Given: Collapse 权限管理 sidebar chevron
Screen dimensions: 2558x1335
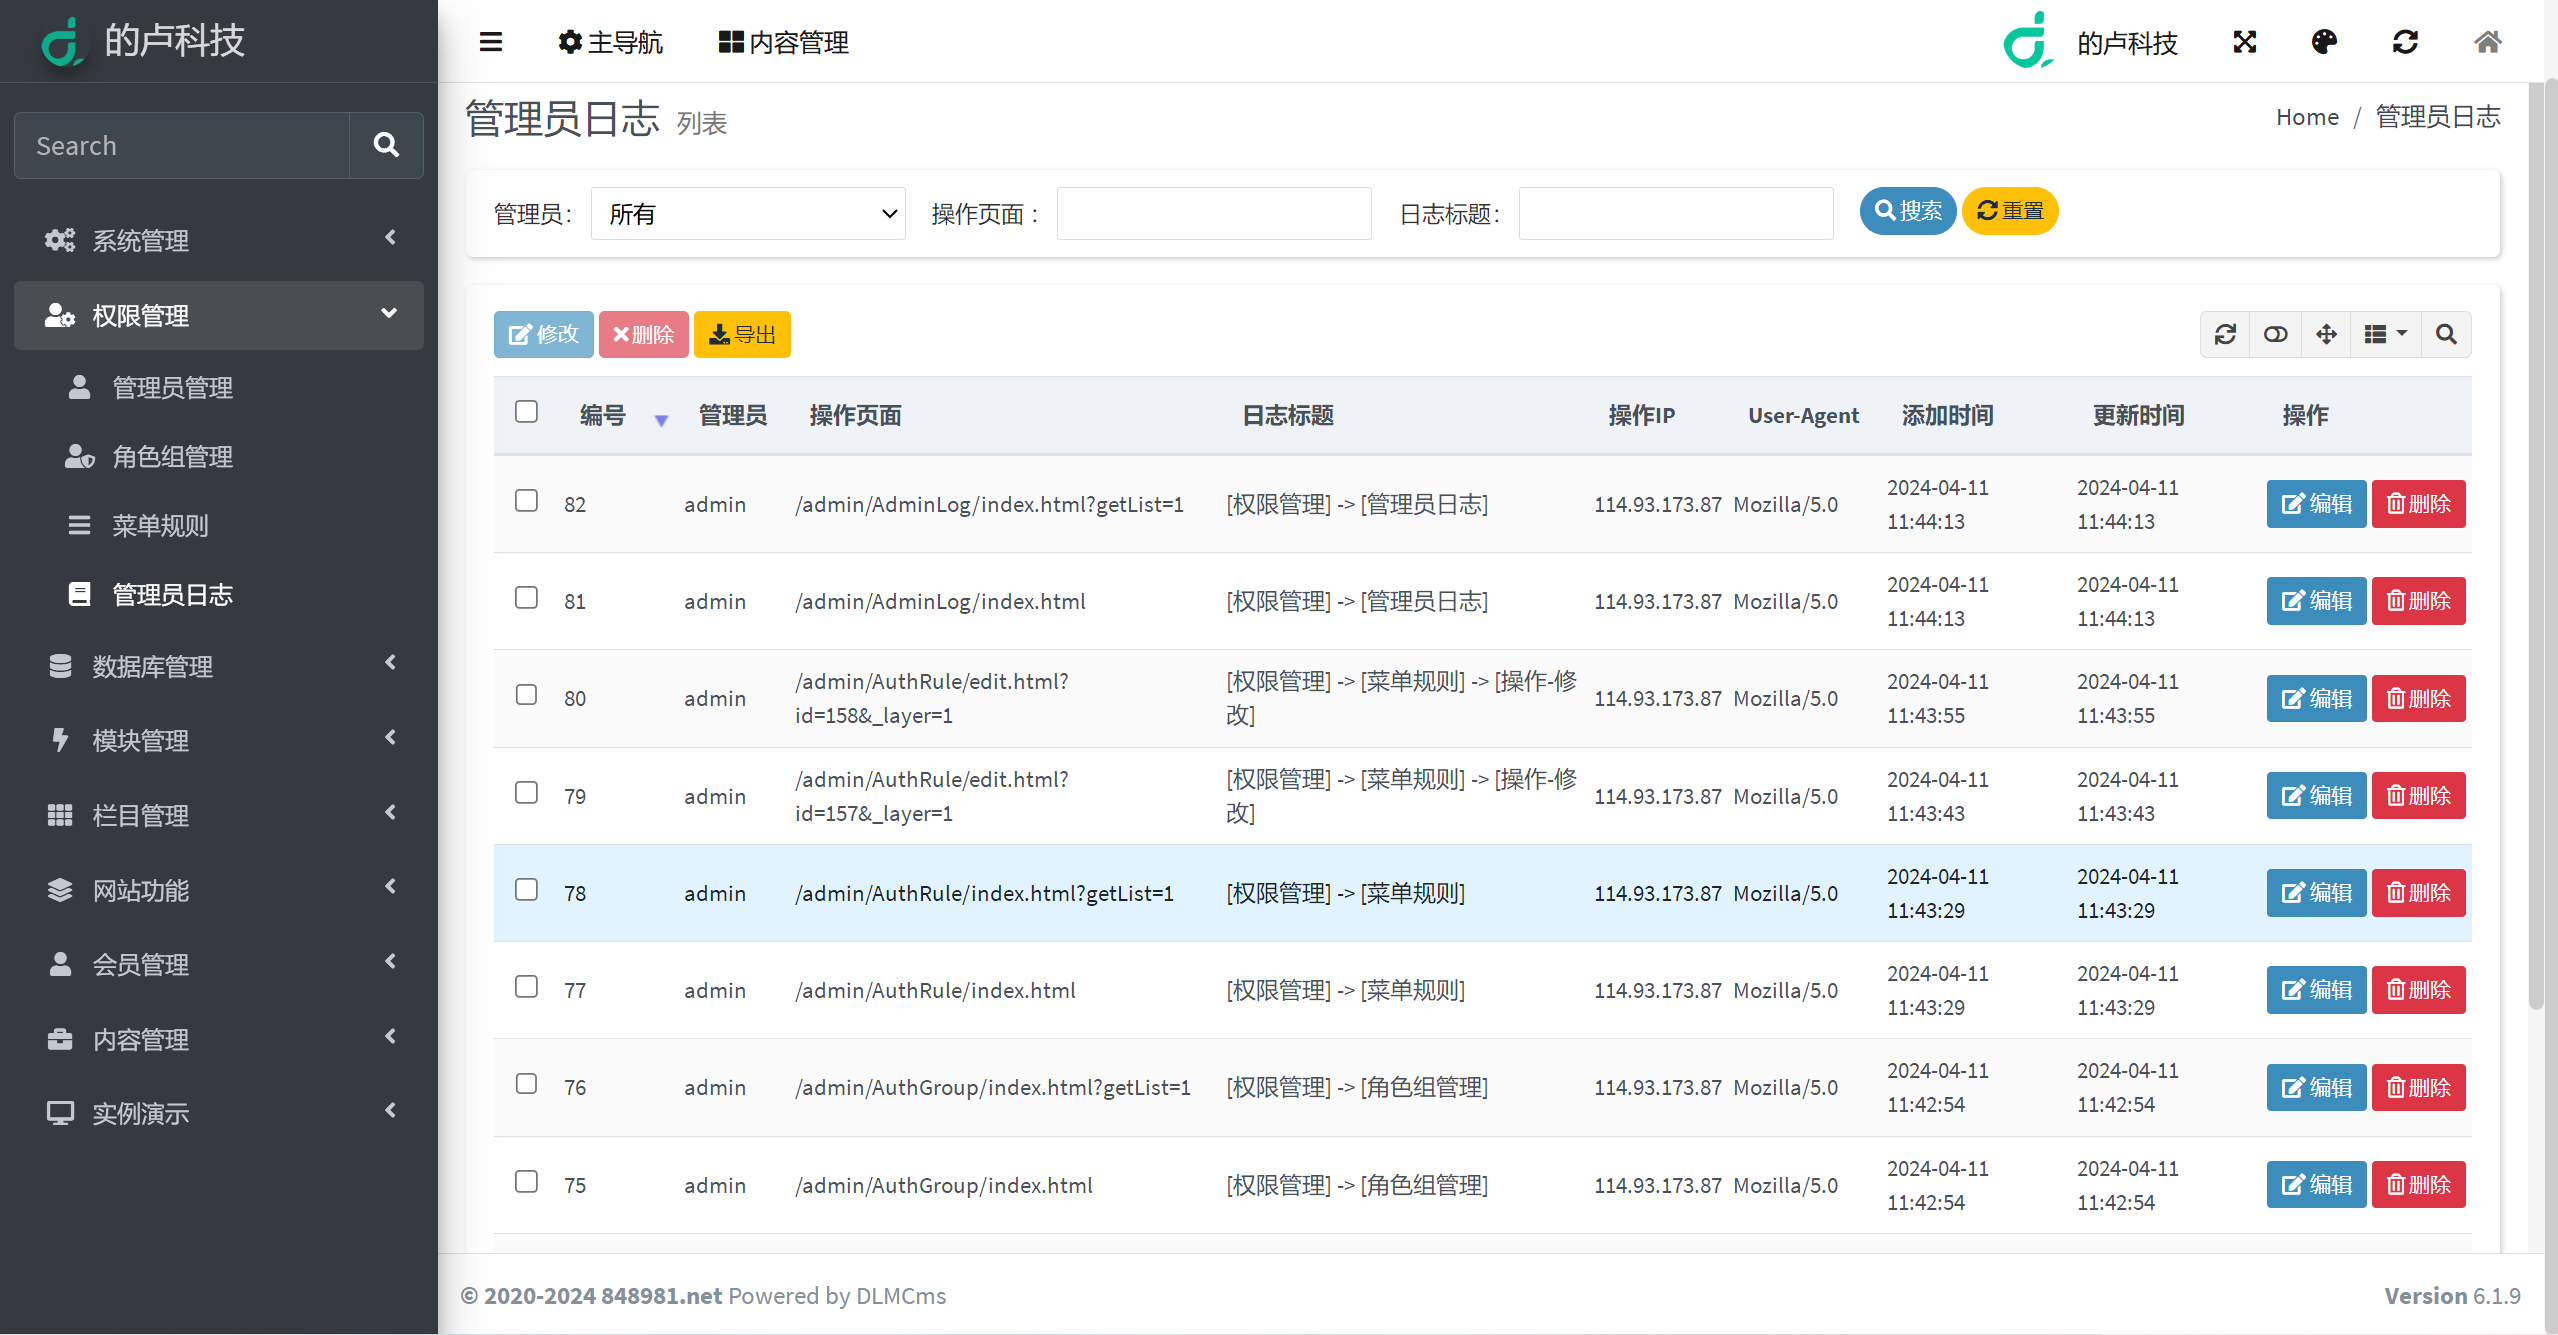Looking at the screenshot, I should 389,313.
